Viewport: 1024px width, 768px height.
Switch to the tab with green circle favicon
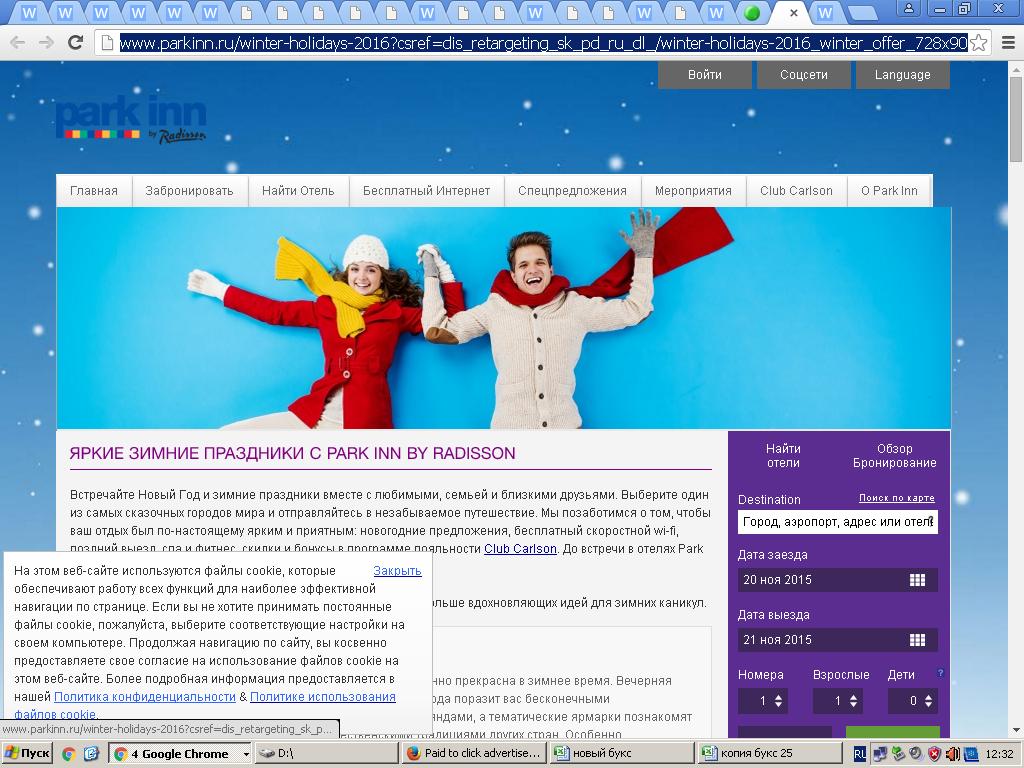752,13
